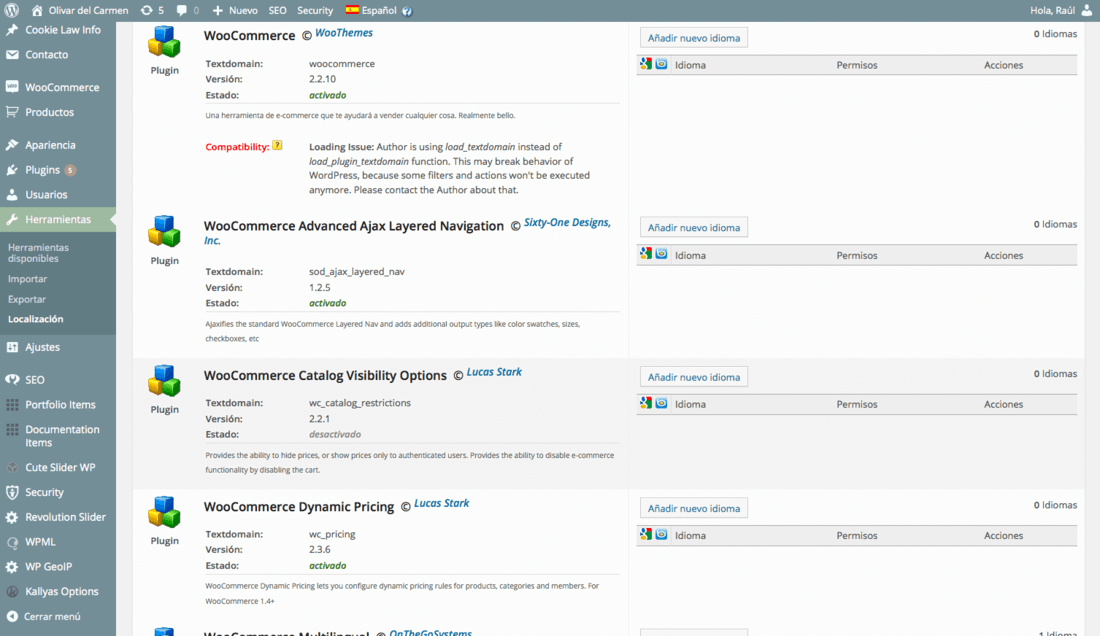Select Localización submenu item
This screenshot has width=1100, height=636.
tap(36, 319)
